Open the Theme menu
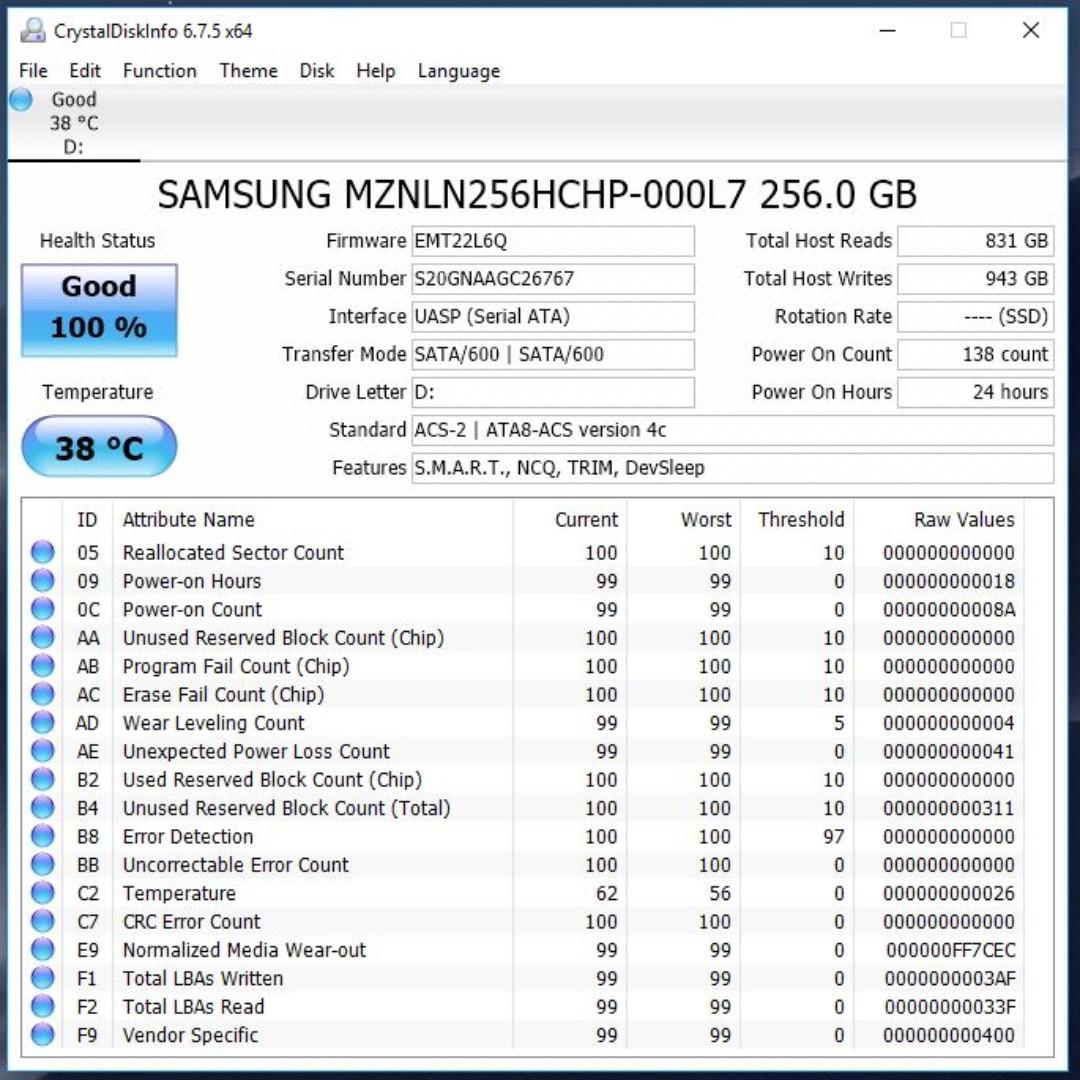Screen dimensions: 1080x1080 point(248,71)
